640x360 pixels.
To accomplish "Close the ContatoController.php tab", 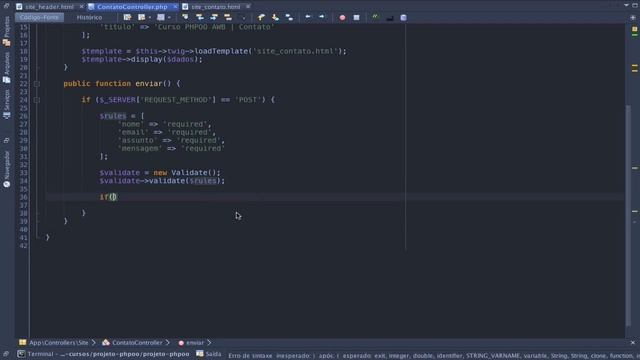I will point(175,7).
